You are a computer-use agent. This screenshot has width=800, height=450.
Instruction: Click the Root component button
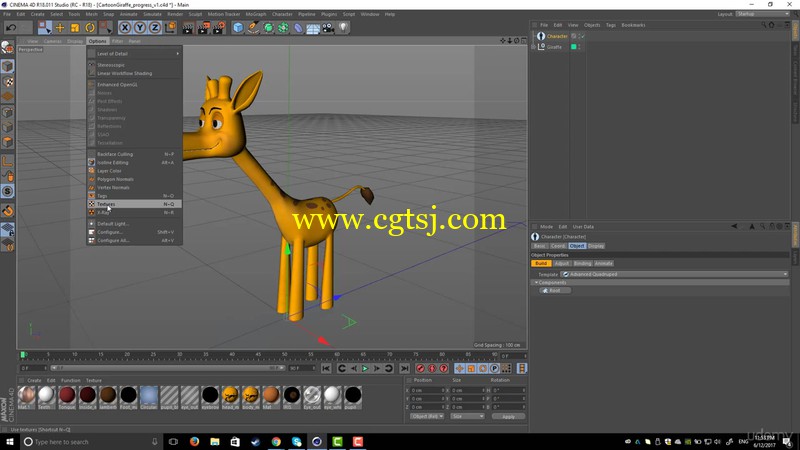point(555,290)
